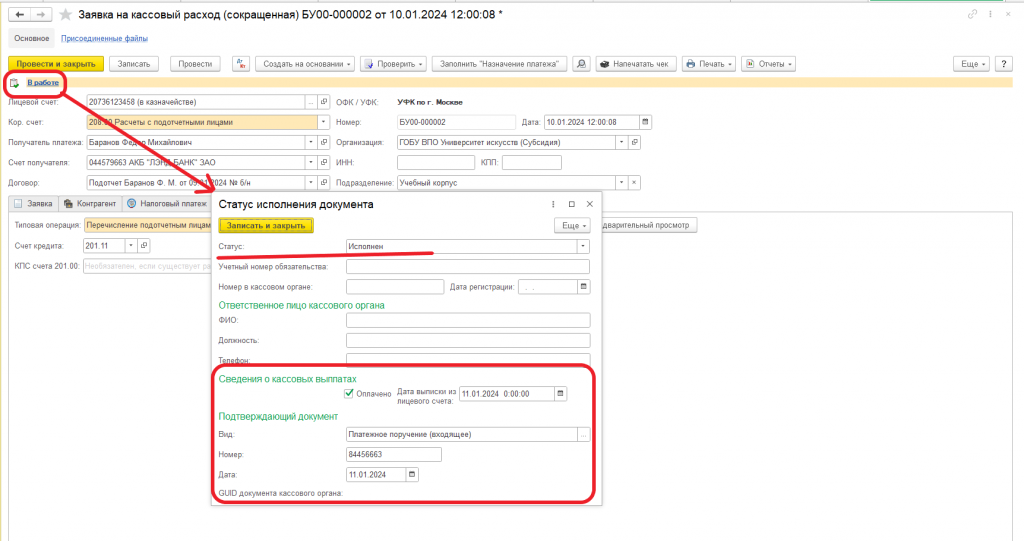This screenshot has height=541, width=1024.
Task: Open the Присоединенные файлы tab
Action: pyautogui.click(x=104, y=39)
